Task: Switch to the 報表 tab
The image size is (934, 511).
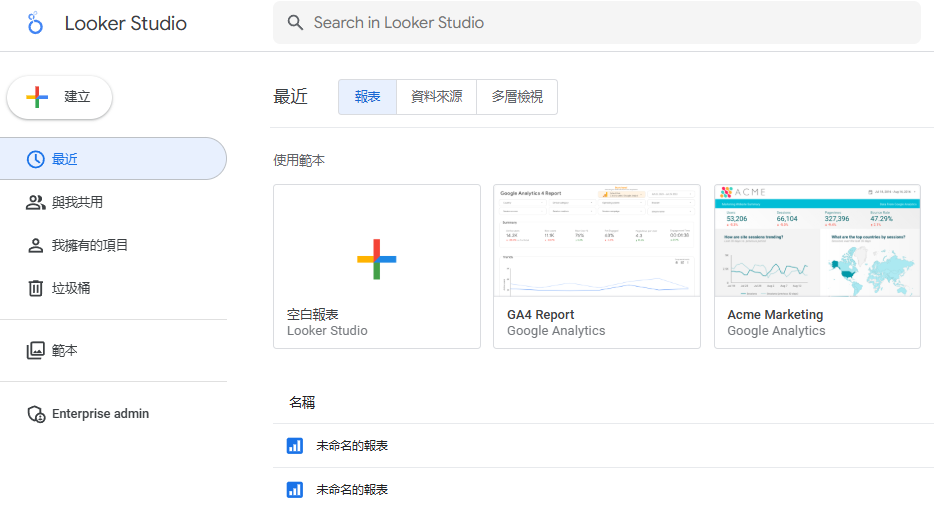Action: (x=368, y=97)
